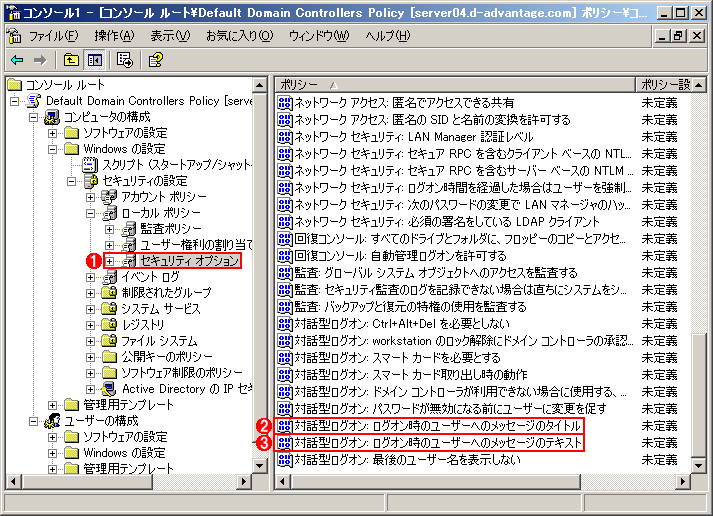Screen dimensions: 713x516
Task: Click the イベント ログ tree icon
Action: [x=109, y=276]
